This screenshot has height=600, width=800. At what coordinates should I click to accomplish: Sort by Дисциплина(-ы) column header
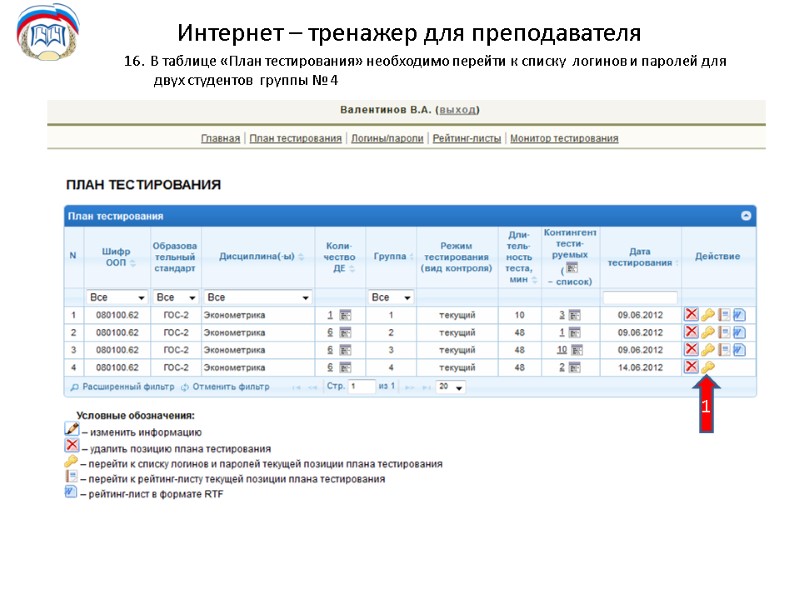(260, 256)
